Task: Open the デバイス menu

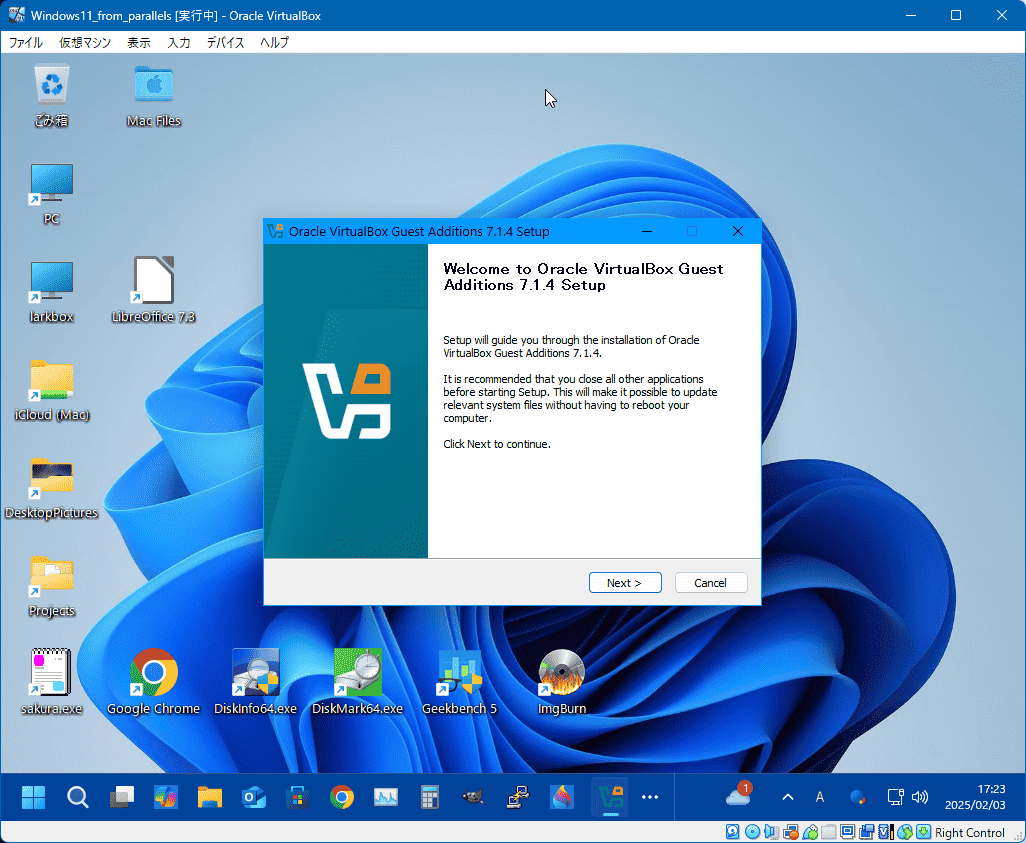Action: click(226, 43)
